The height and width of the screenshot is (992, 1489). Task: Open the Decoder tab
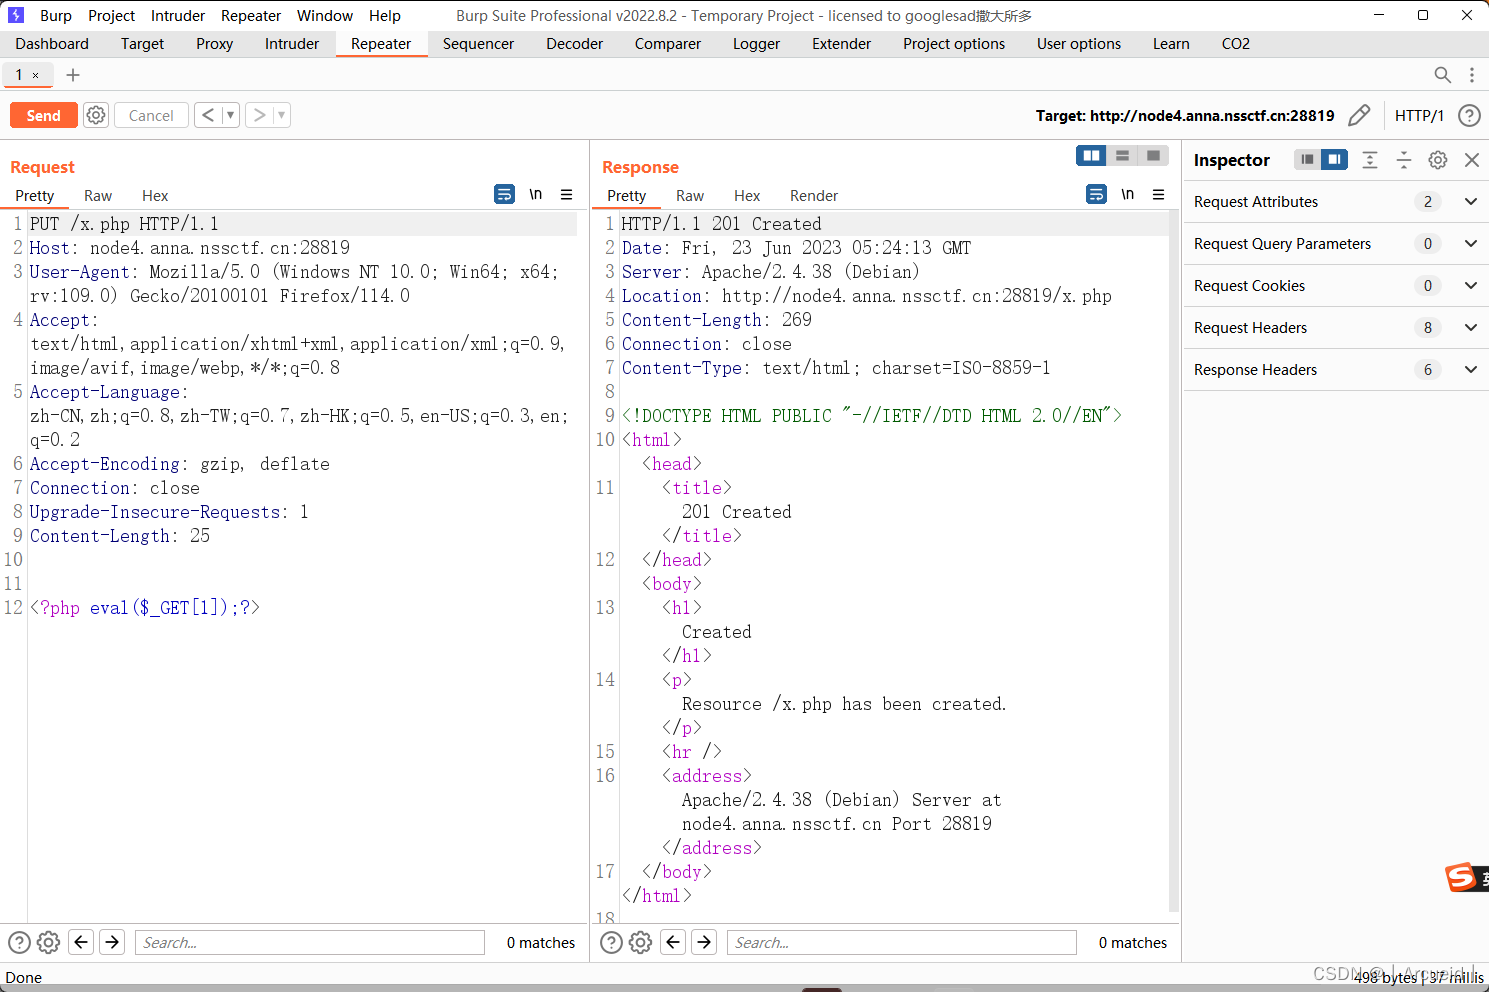coord(575,44)
